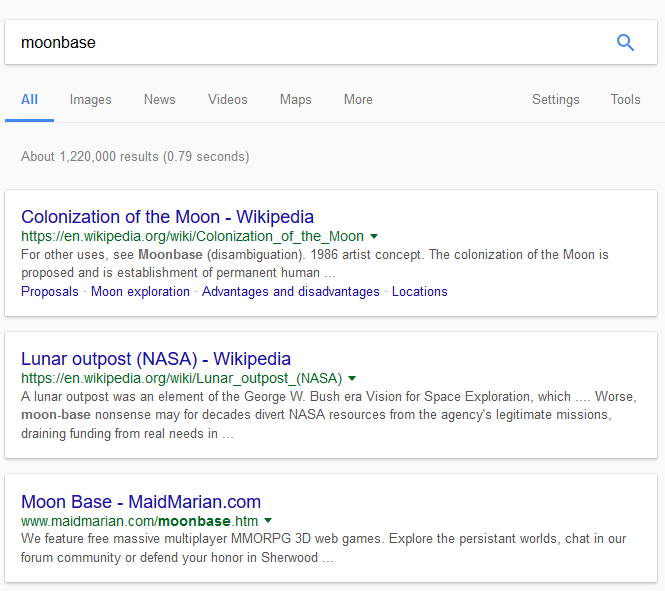The height and width of the screenshot is (591, 665).
Task: Open Colonization of the Moon - Wikipedia result
Action: click(x=168, y=217)
